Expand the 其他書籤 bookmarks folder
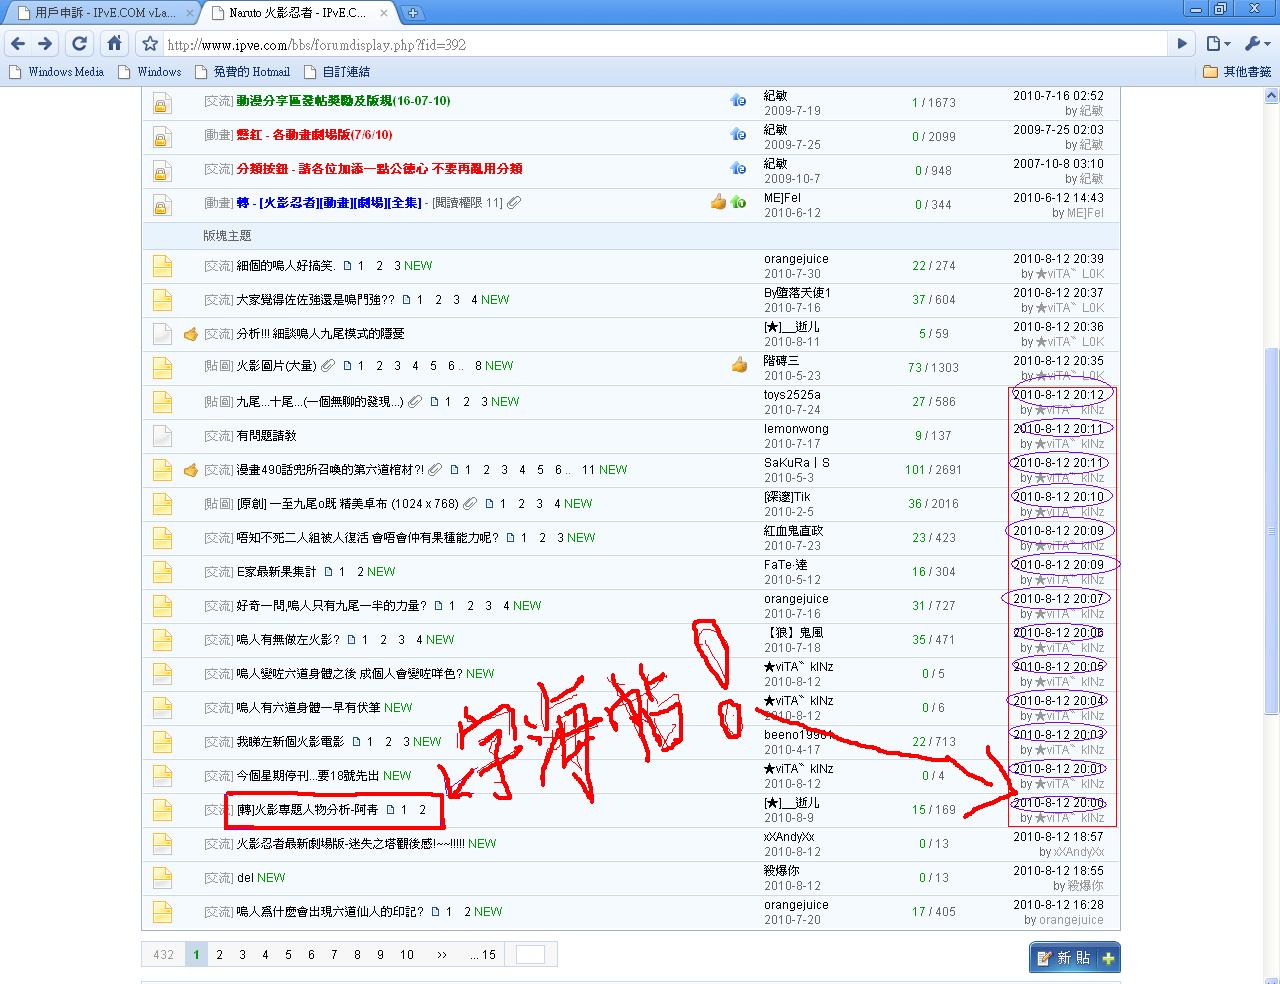The height and width of the screenshot is (984, 1280). pyautogui.click(x=1237, y=72)
